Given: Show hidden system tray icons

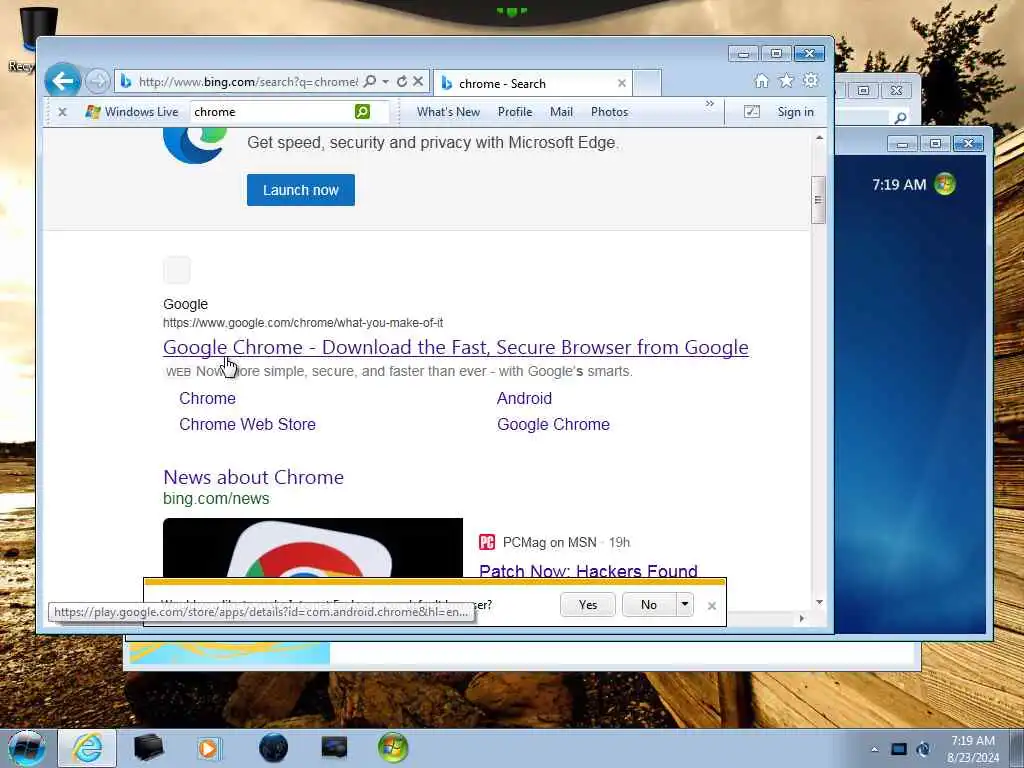Looking at the screenshot, I should point(874,749).
